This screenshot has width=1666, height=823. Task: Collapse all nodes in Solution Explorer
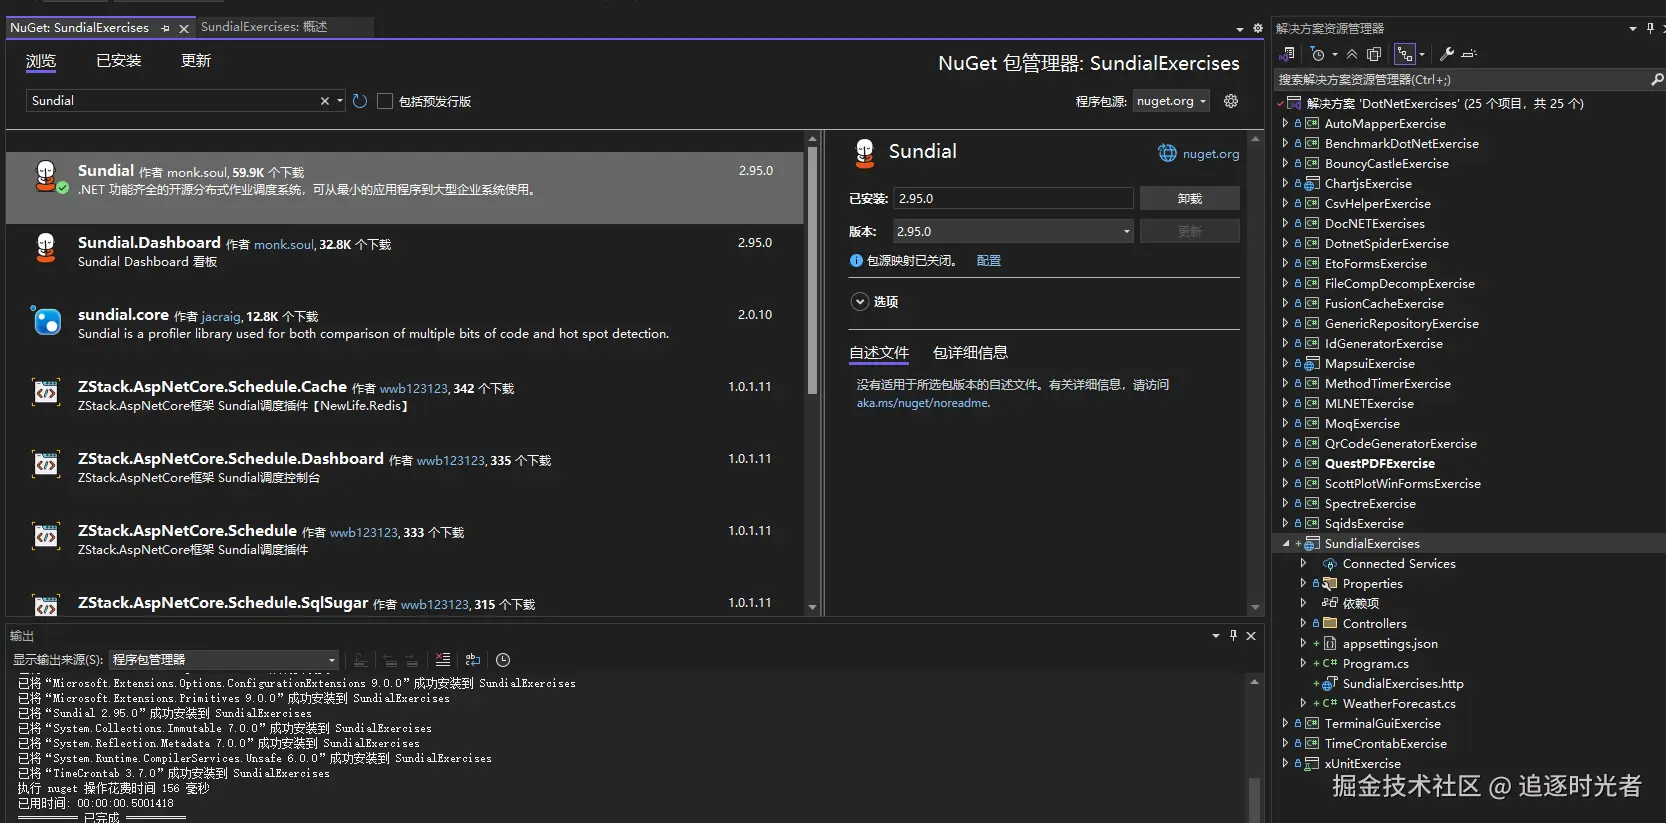click(1352, 54)
